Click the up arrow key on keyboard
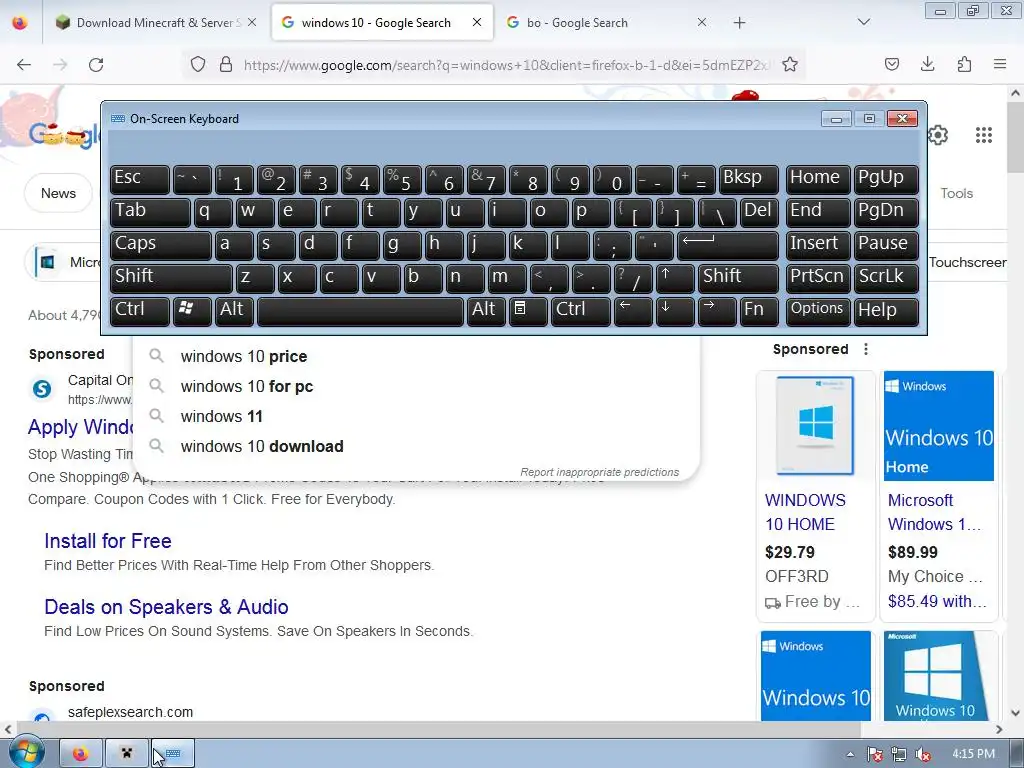Viewport: 1024px width, 768px height. point(675,277)
